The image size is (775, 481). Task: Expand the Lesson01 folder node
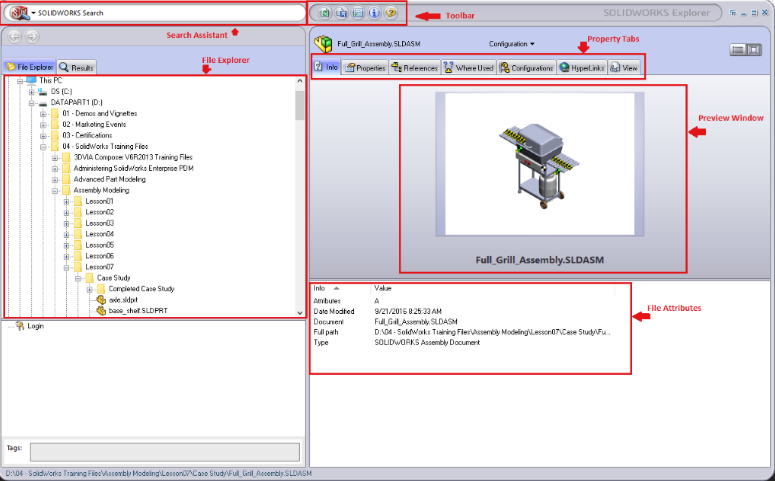(66, 201)
